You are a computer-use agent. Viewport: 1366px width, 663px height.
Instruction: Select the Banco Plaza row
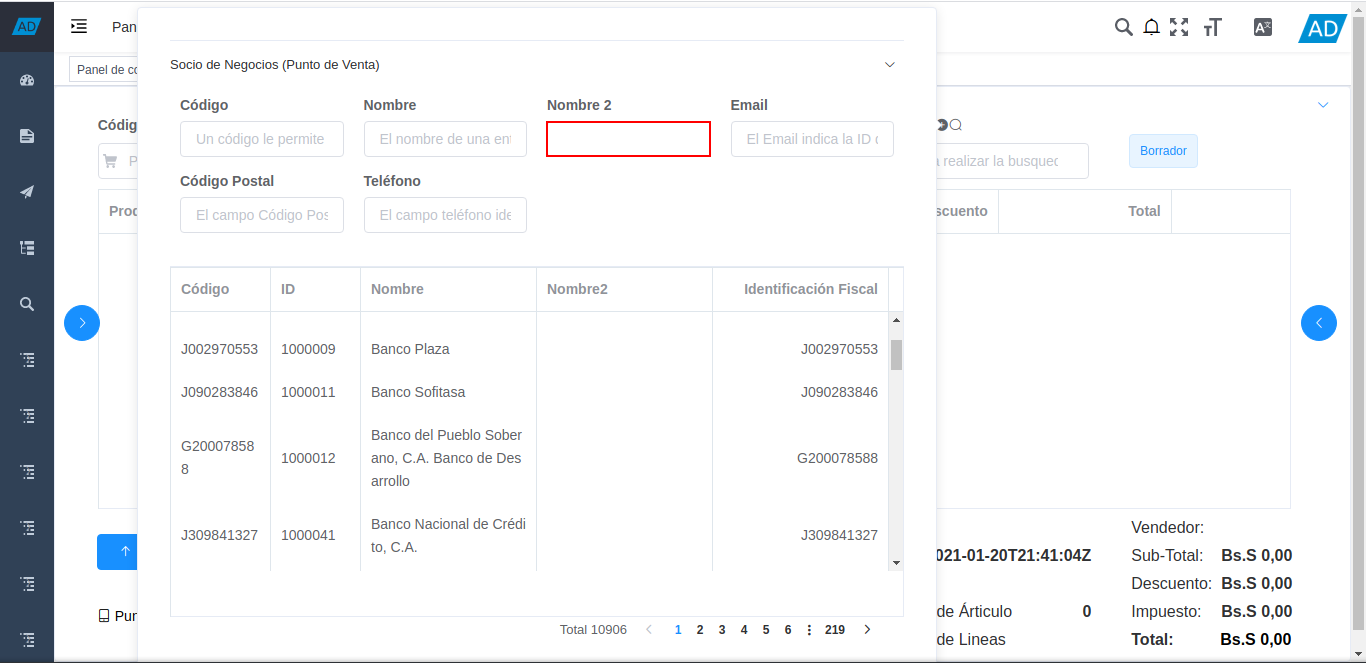pyautogui.click(x=530, y=349)
